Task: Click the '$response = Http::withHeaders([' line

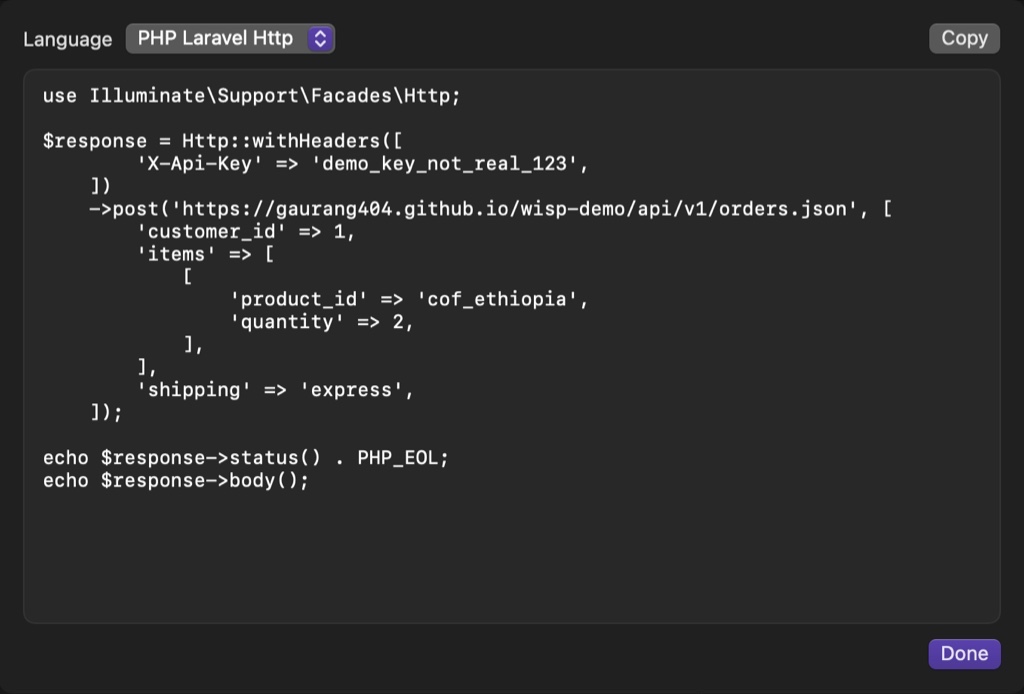Action: [x=223, y=141]
